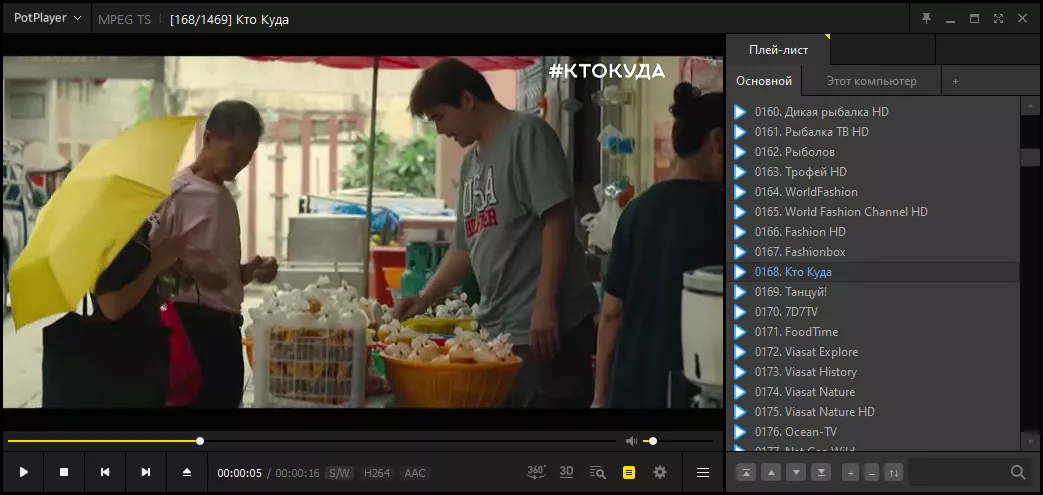Select 0169. Танцуй! channel
1043x495 pixels.
873,291
